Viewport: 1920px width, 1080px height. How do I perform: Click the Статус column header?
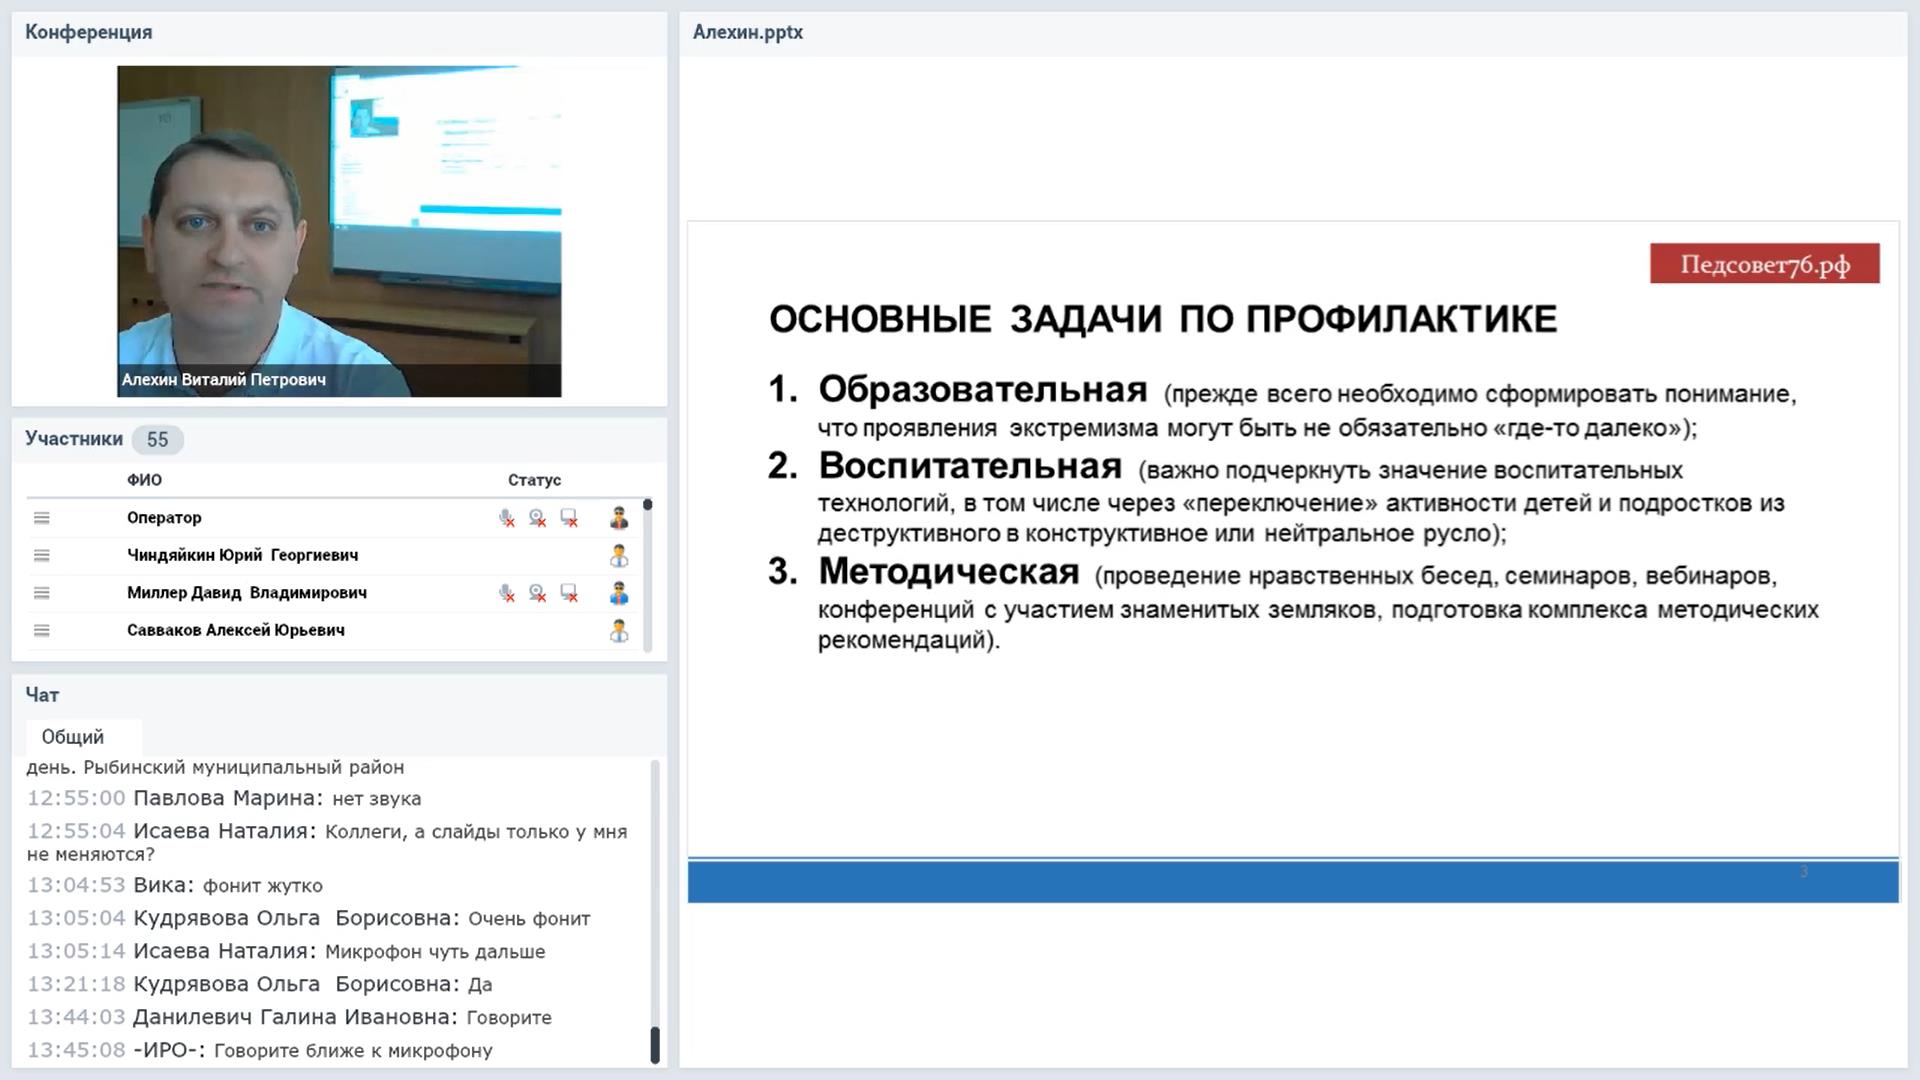[x=534, y=480]
